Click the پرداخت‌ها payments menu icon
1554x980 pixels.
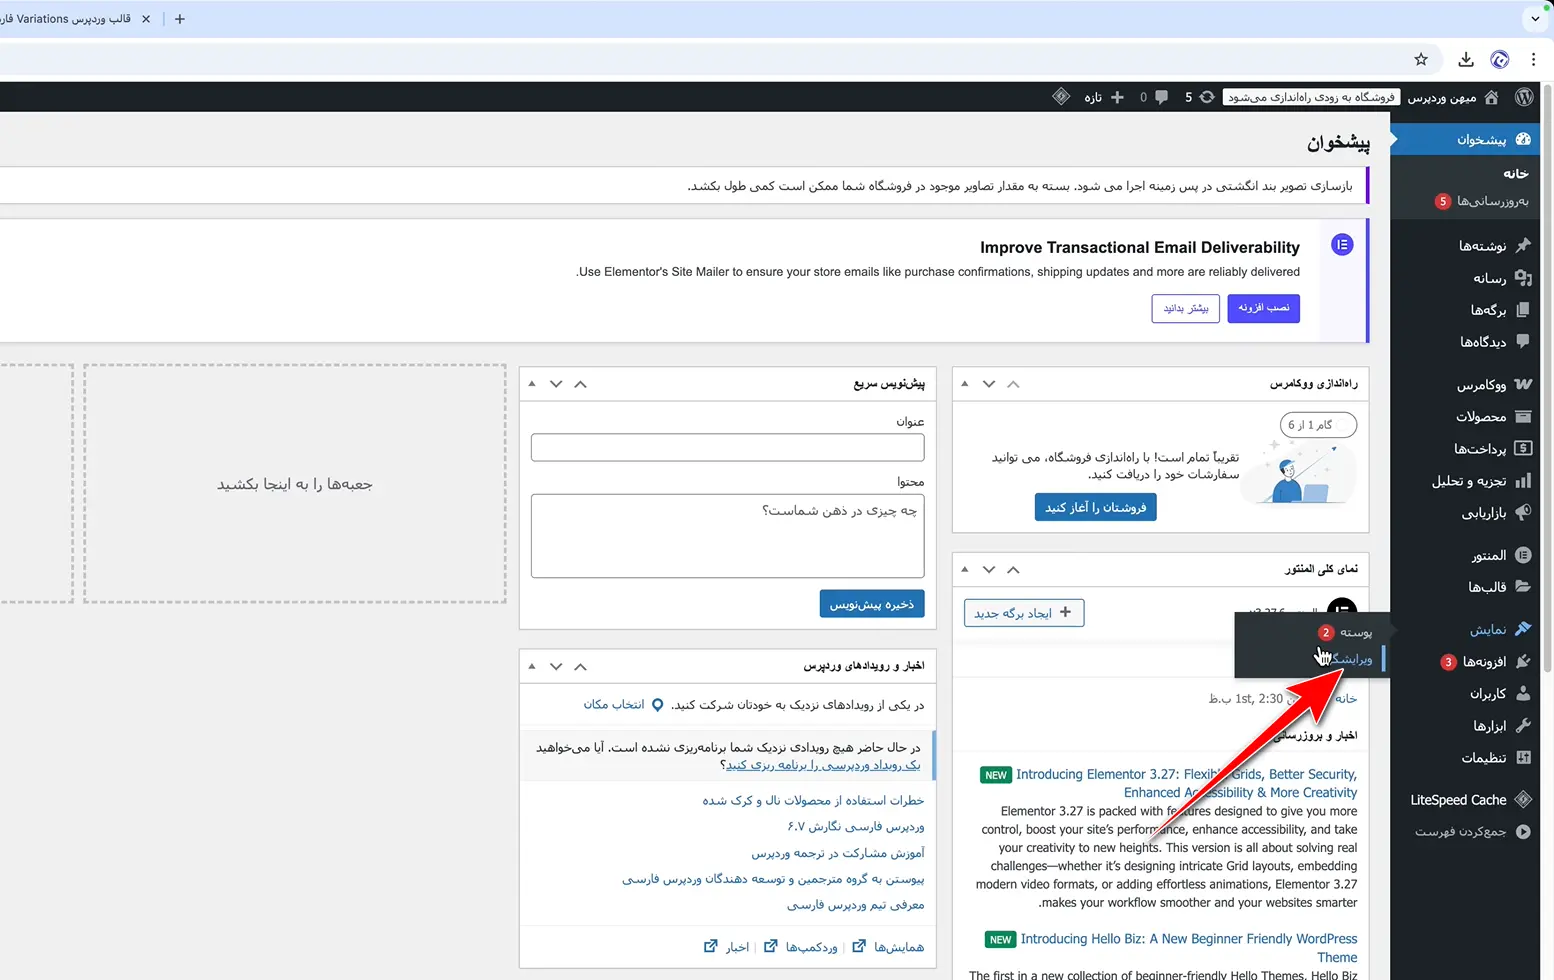point(1523,448)
